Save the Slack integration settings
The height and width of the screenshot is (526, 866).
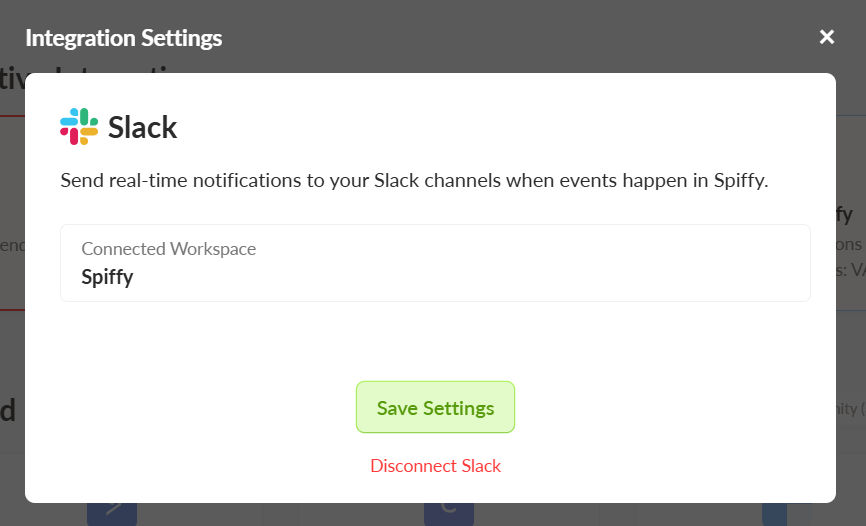click(x=435, y=407)
